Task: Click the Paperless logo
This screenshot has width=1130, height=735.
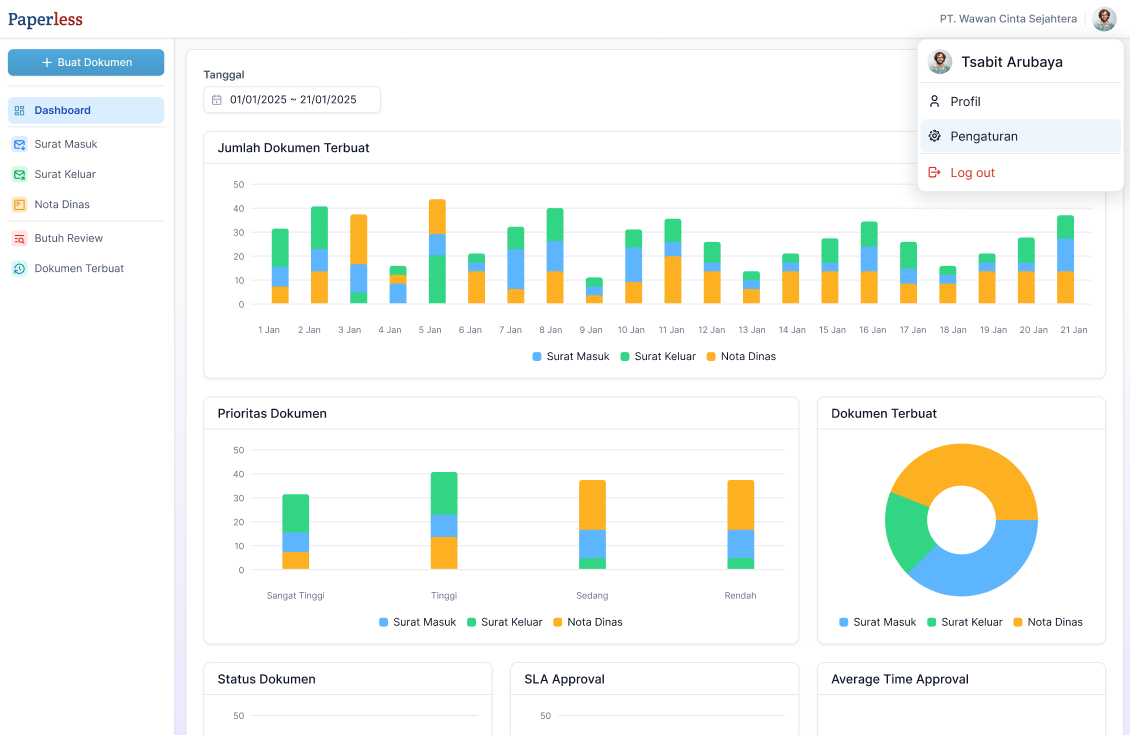Action: click(45, 19)
